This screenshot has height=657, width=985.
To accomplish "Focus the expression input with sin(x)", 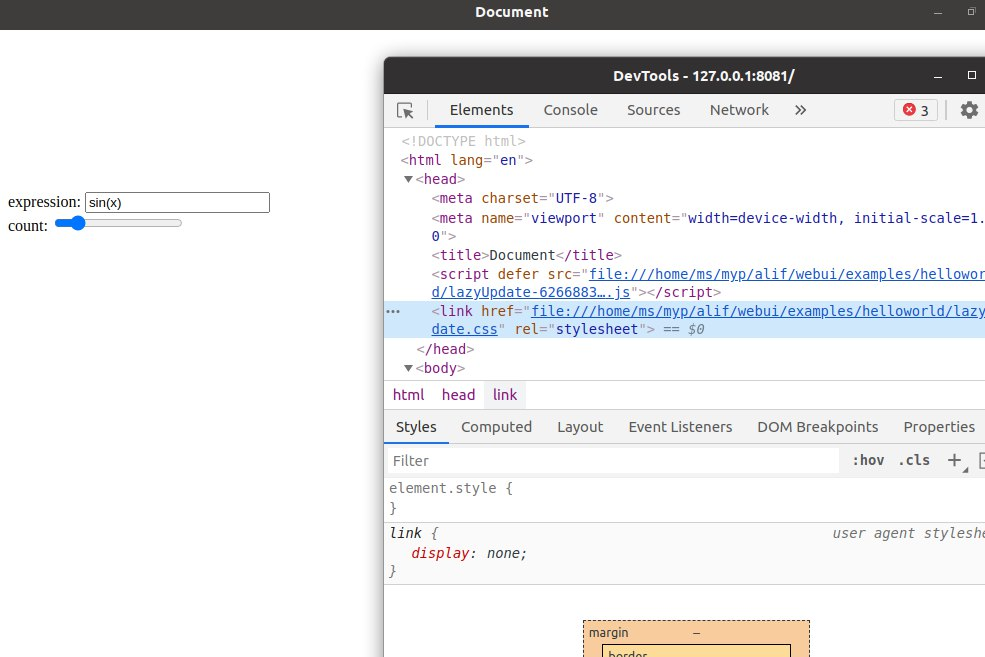I will (177, 202).
